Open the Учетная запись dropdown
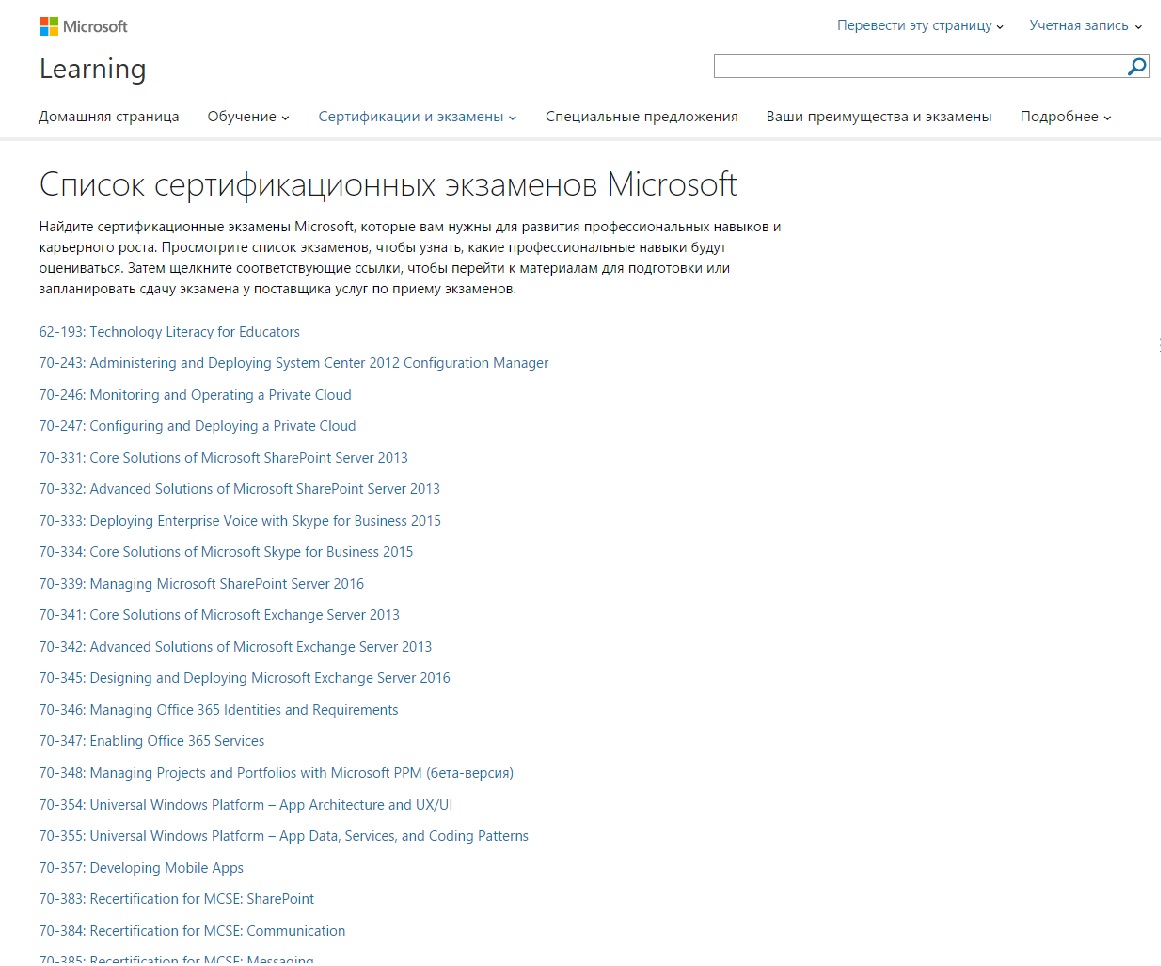Viewport: 1161px width, 966px height. 1085,25
